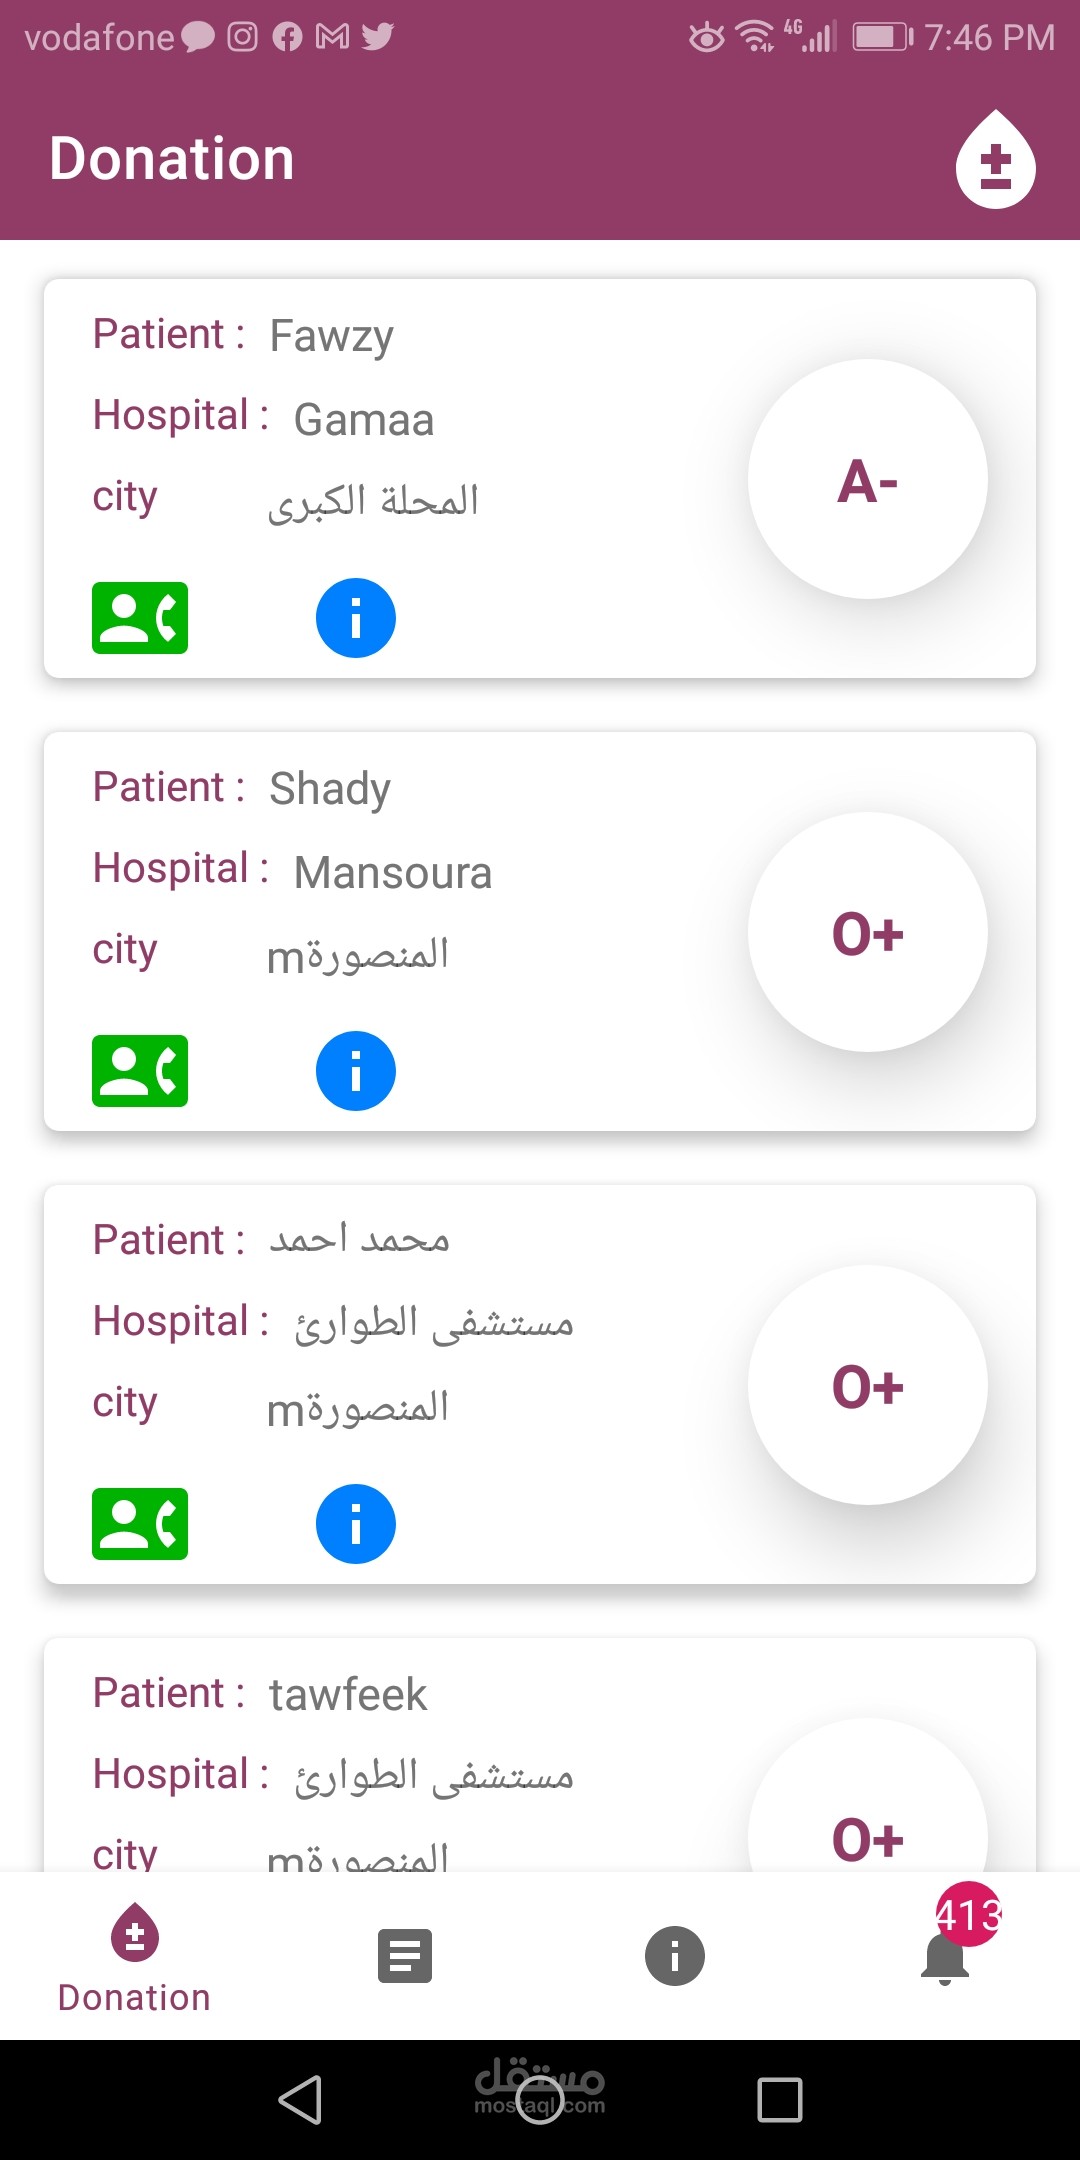Tap the add donation request drop icon
The height and width of the screenshot is (2160, 1080).
995,161
